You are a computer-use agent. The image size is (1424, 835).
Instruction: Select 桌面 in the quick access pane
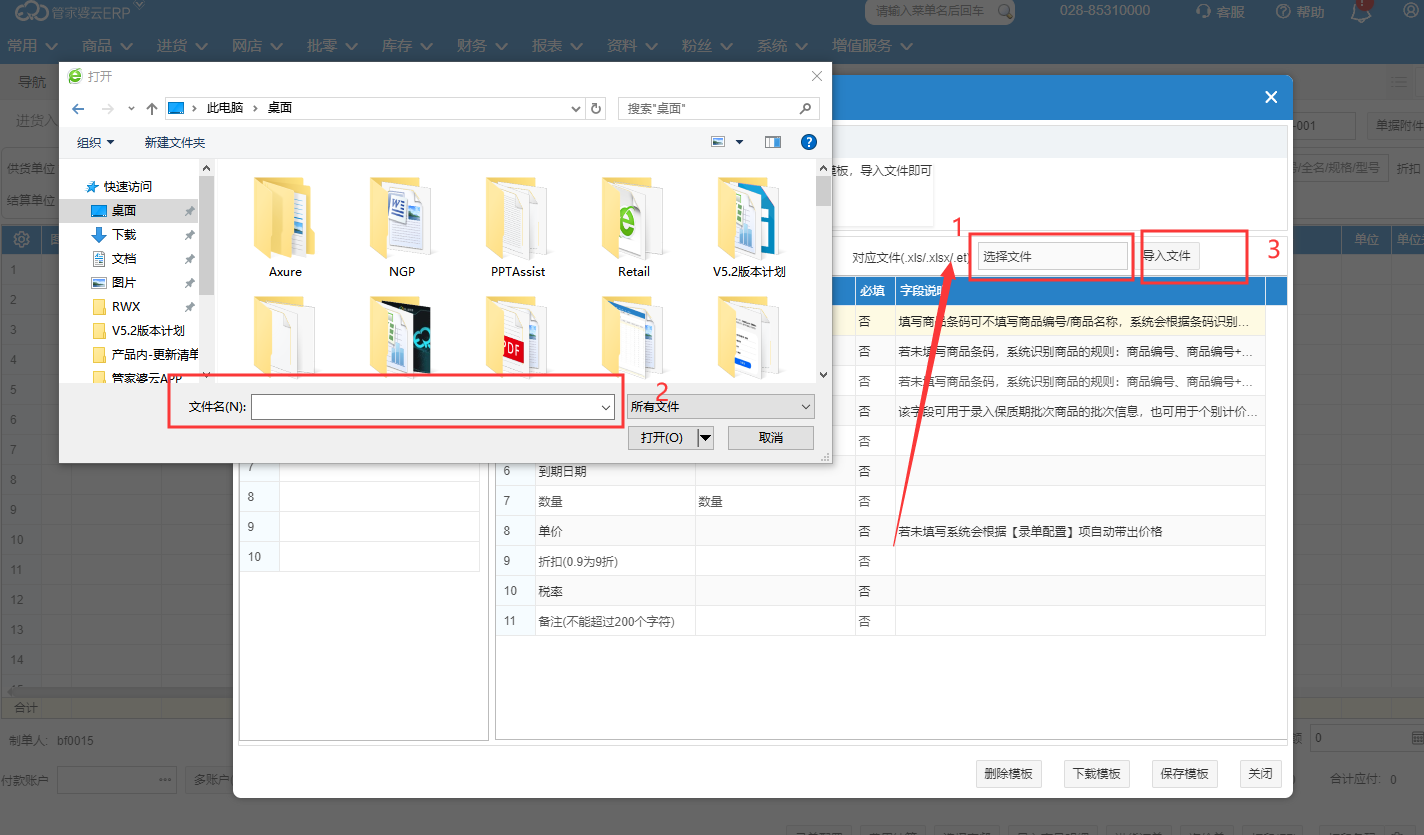[x=124, y=211]
